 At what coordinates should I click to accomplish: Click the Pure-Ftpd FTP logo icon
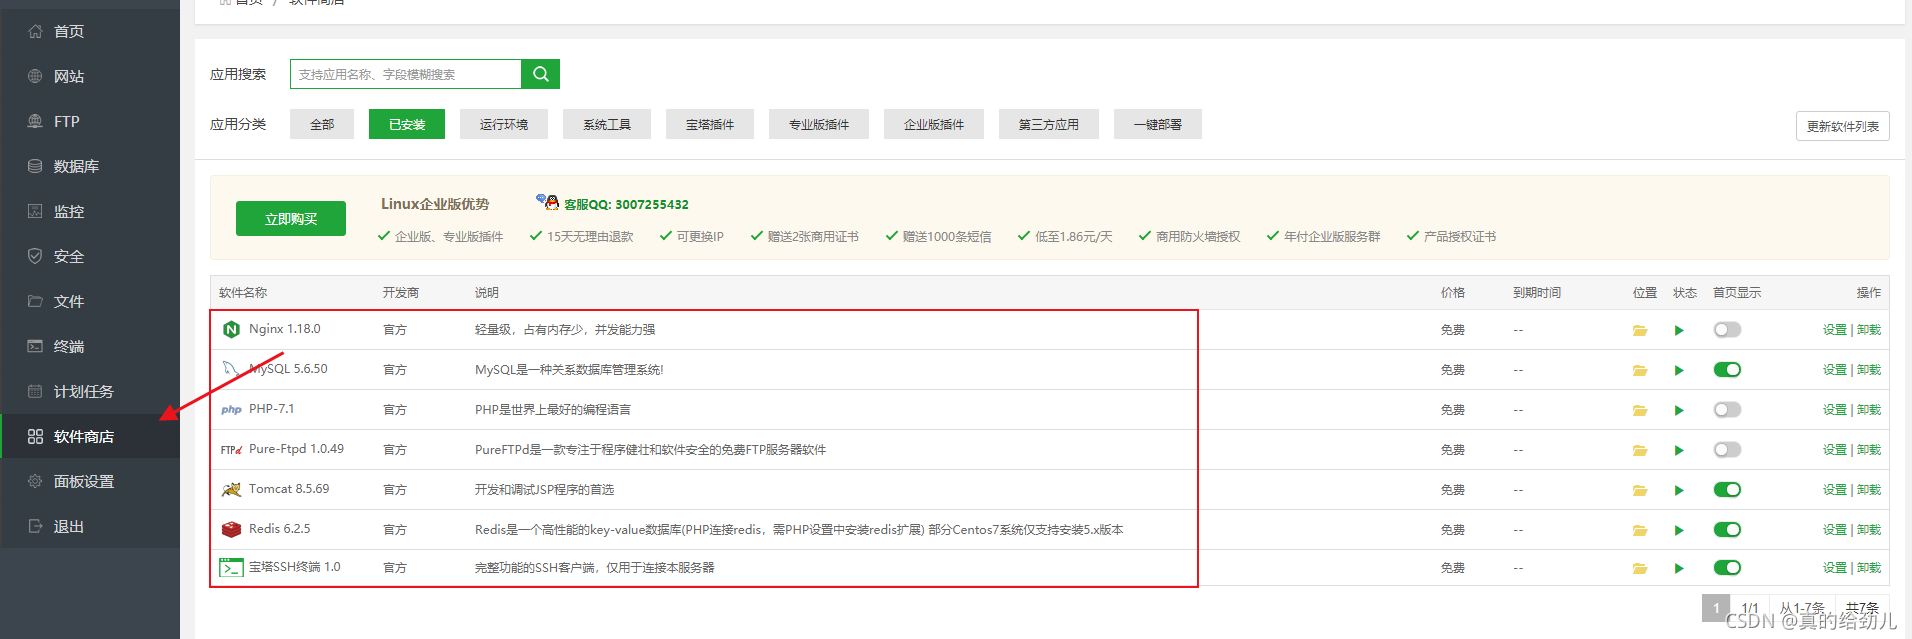(x=231, y=450)
